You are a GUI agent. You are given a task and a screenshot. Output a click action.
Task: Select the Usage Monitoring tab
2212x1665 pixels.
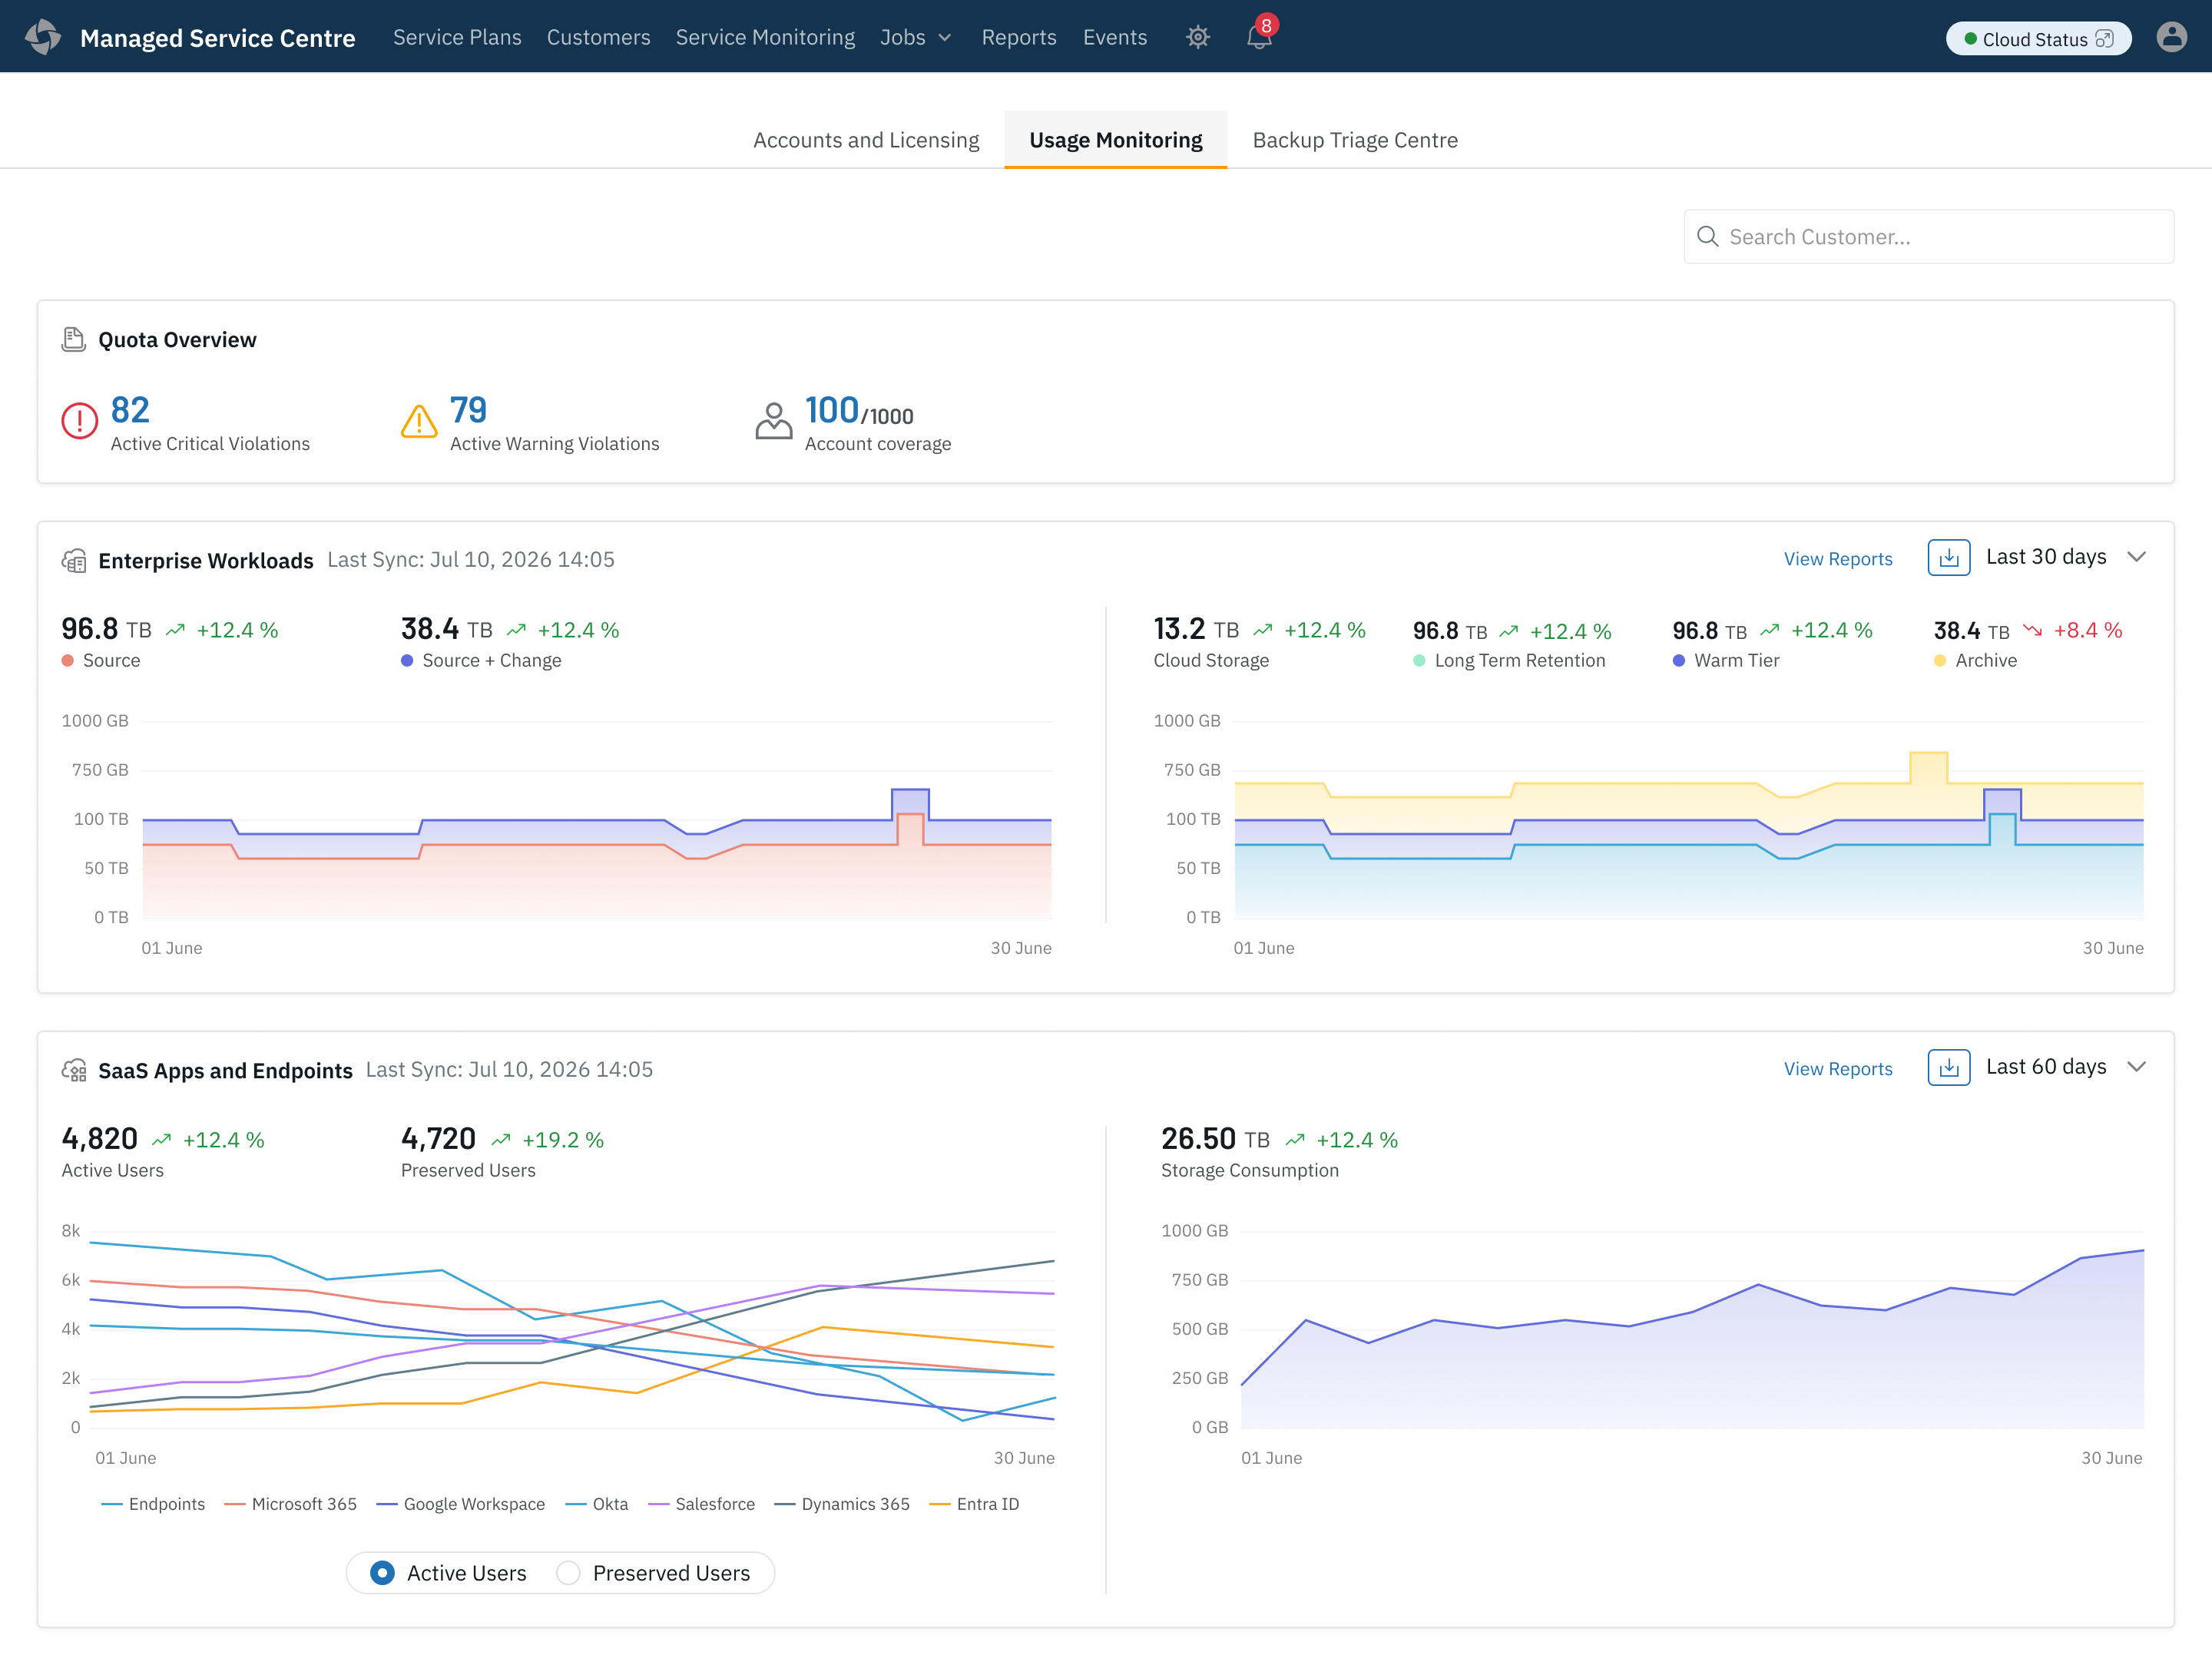tap(1116, 140)
